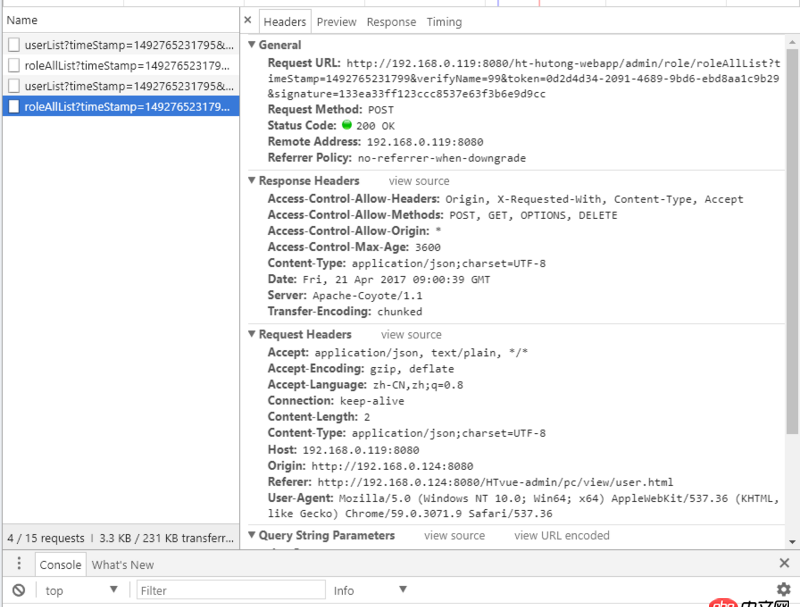
Task: Switch to the Preview tab
Action: pyautogui.click(x=336, y=21)
